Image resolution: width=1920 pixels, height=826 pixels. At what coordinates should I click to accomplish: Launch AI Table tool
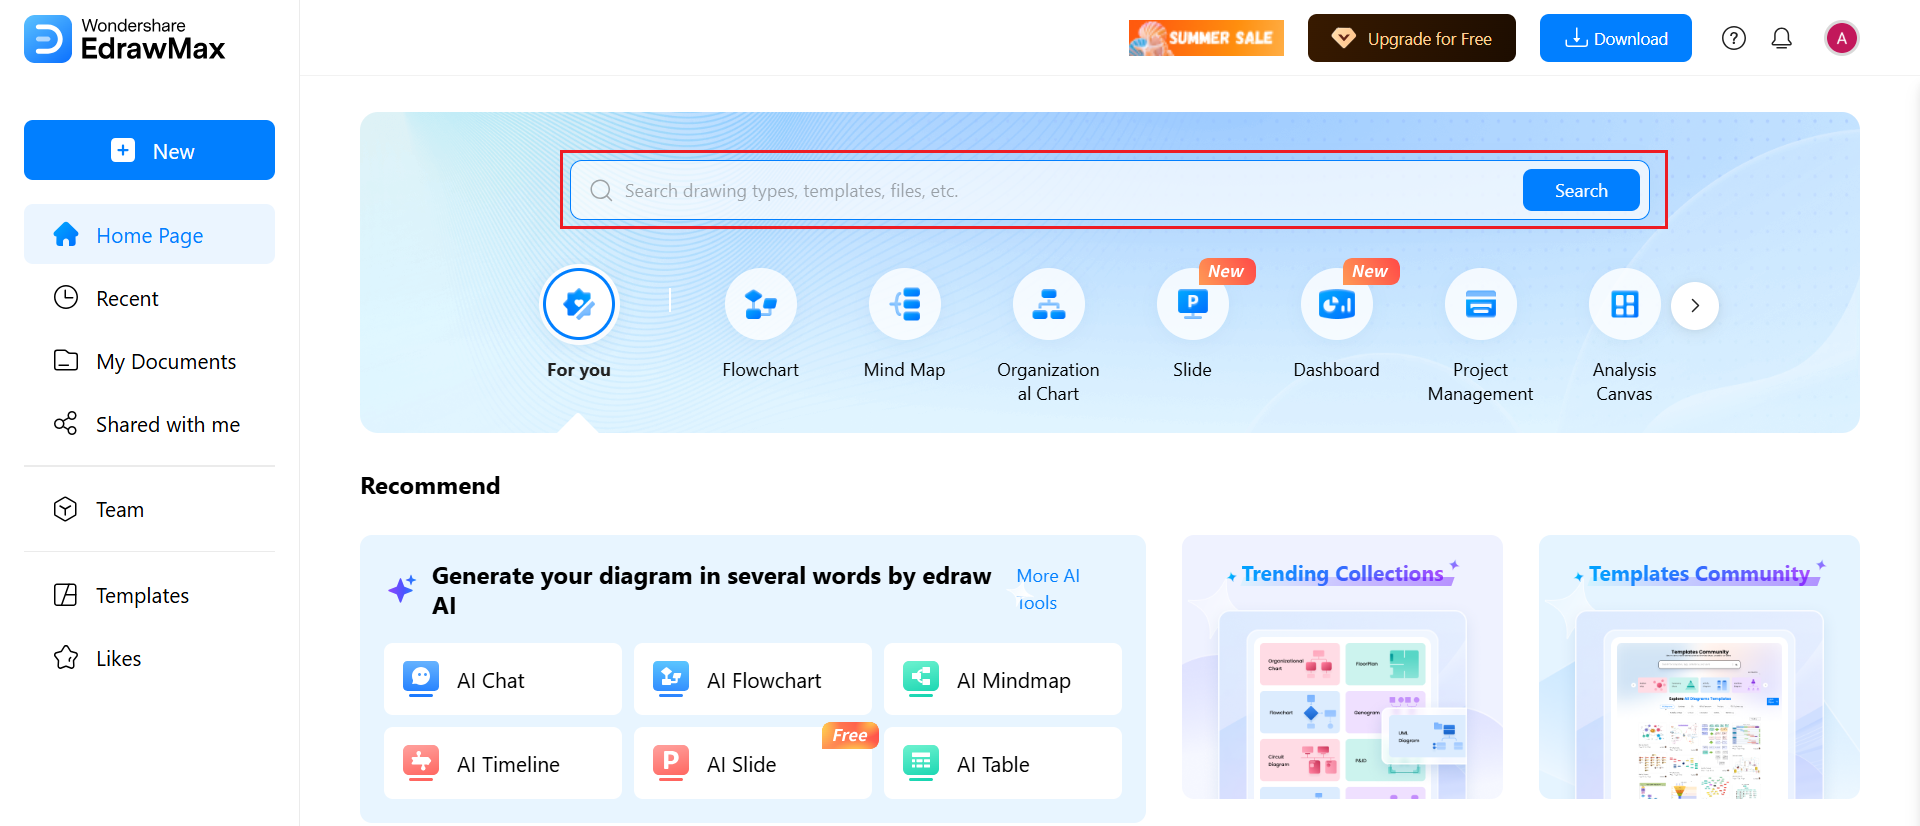(1003, 763)
